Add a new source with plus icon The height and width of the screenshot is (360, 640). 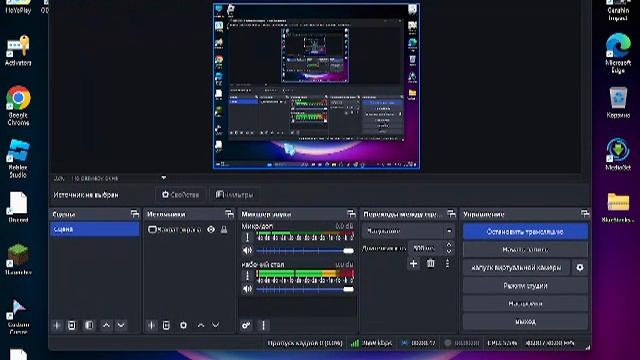151,325
